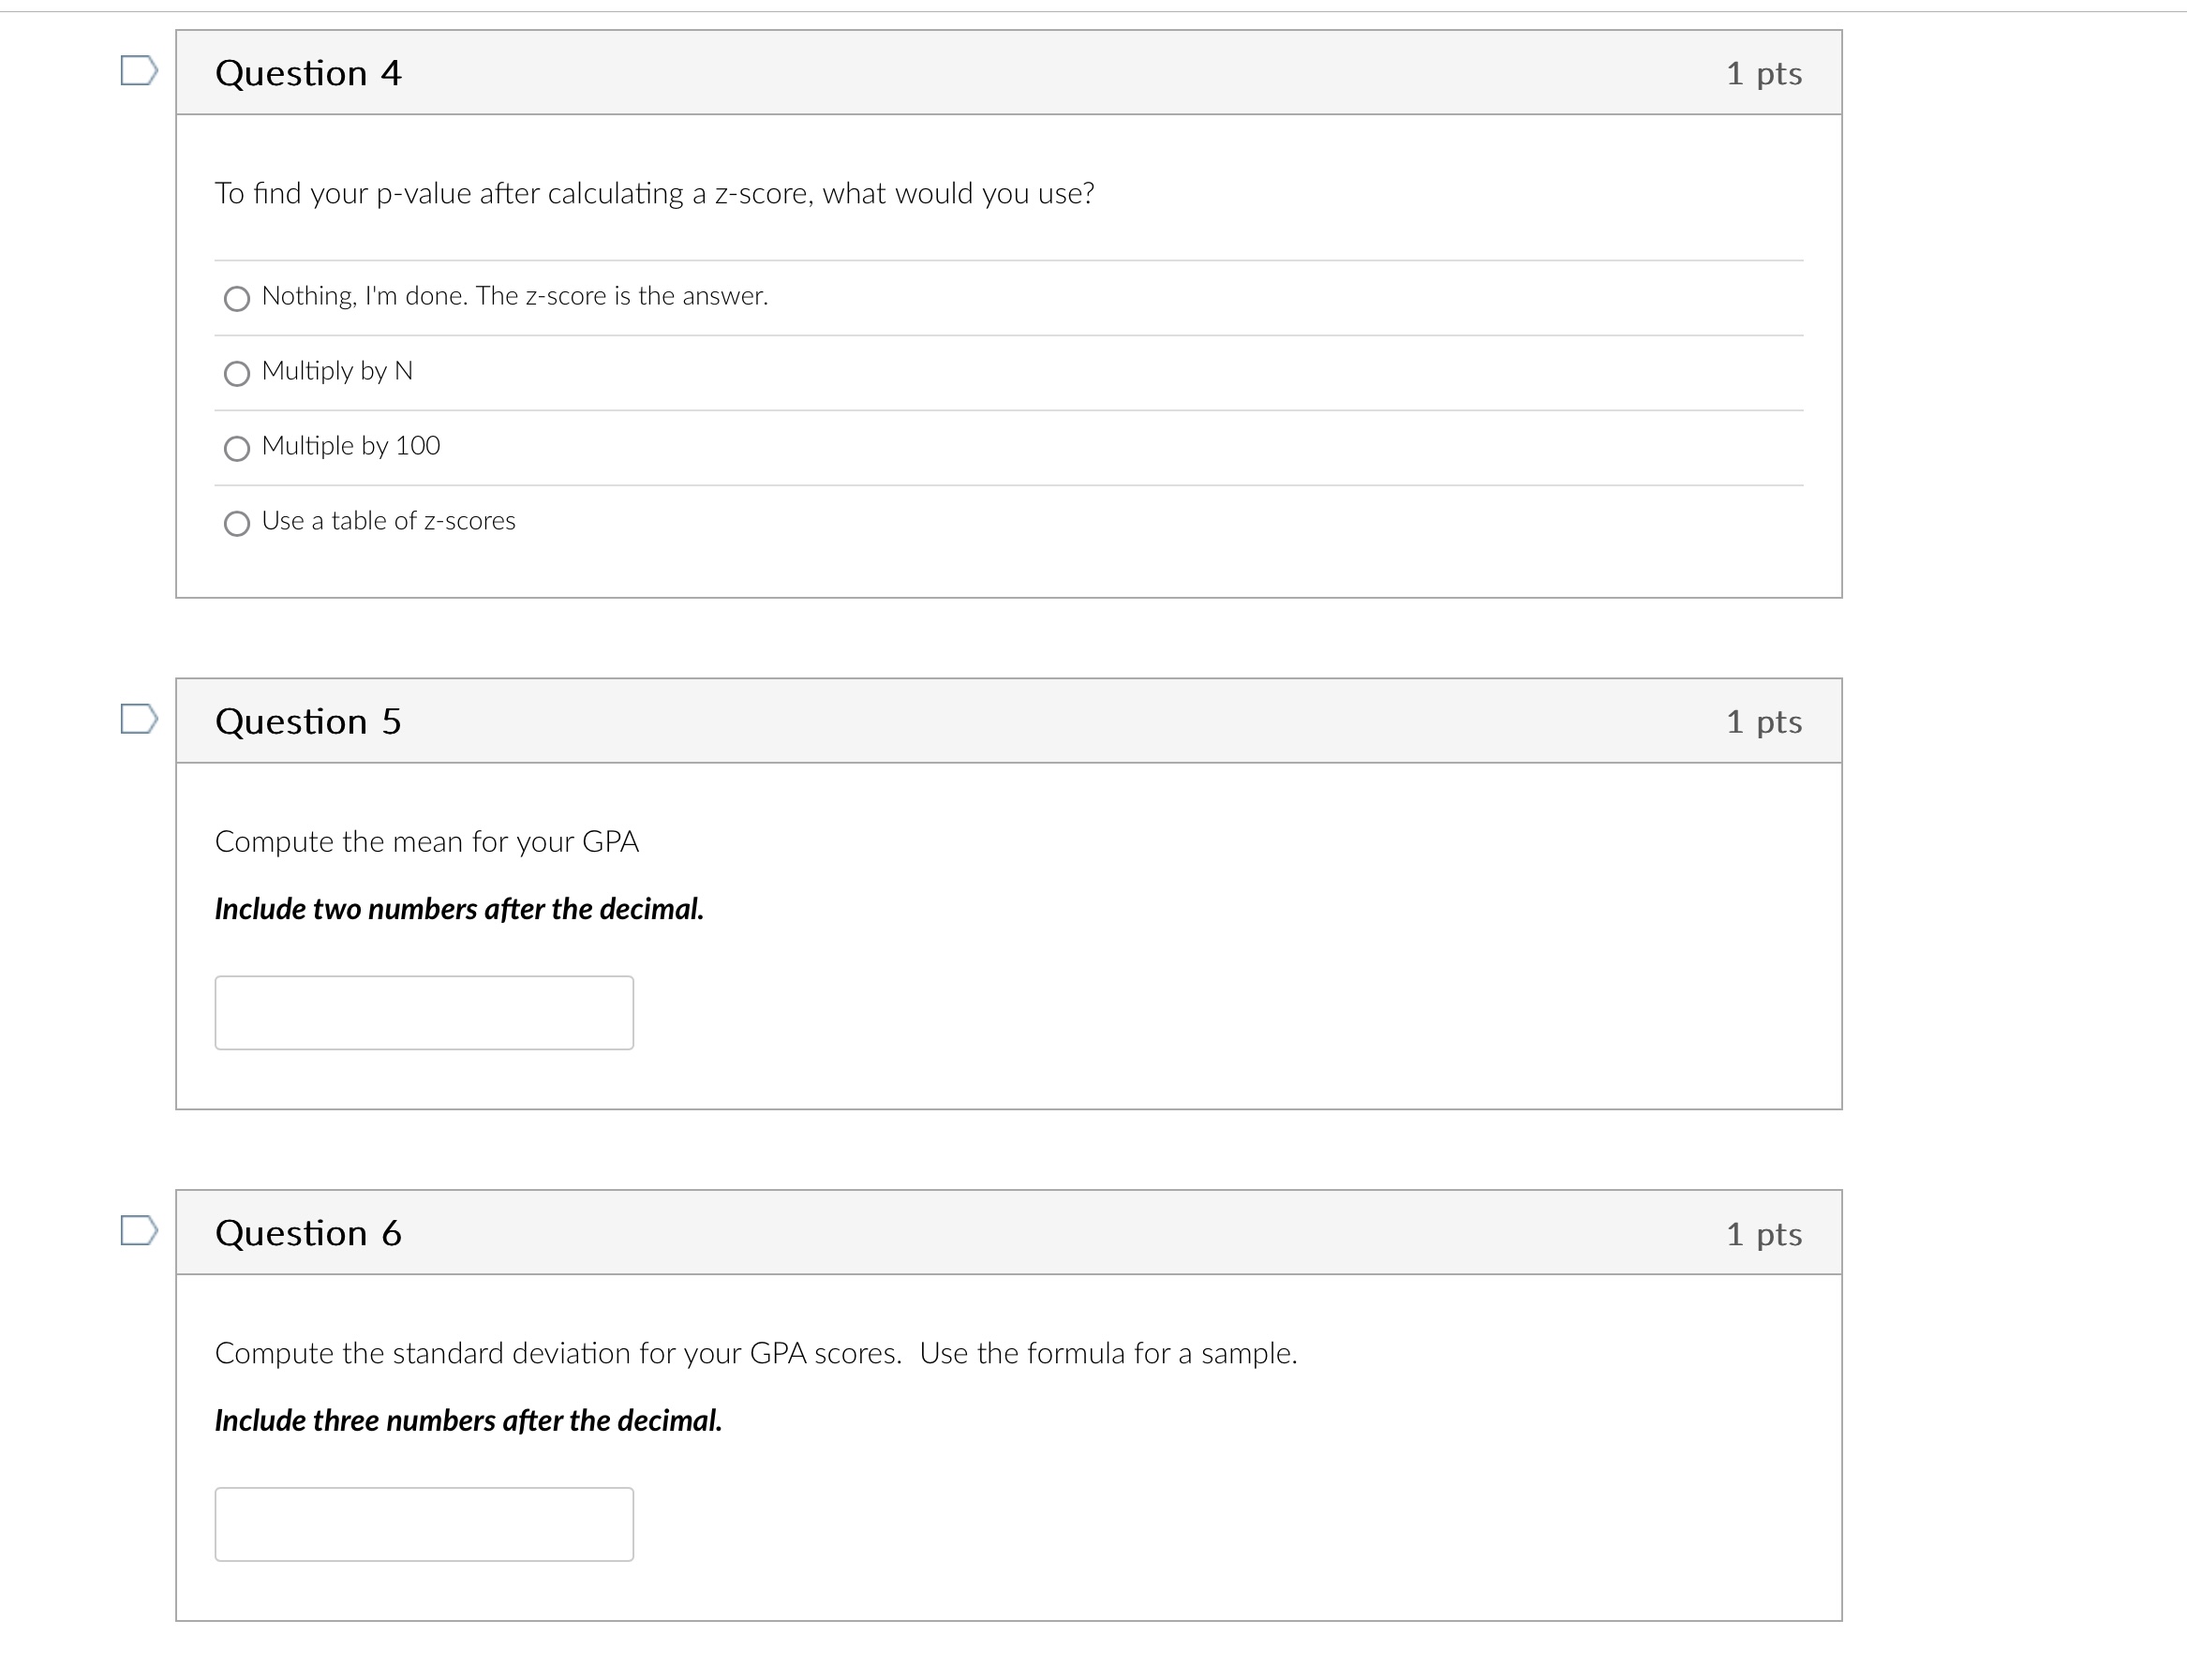Click the Question 4 header title

click(308, 73)
